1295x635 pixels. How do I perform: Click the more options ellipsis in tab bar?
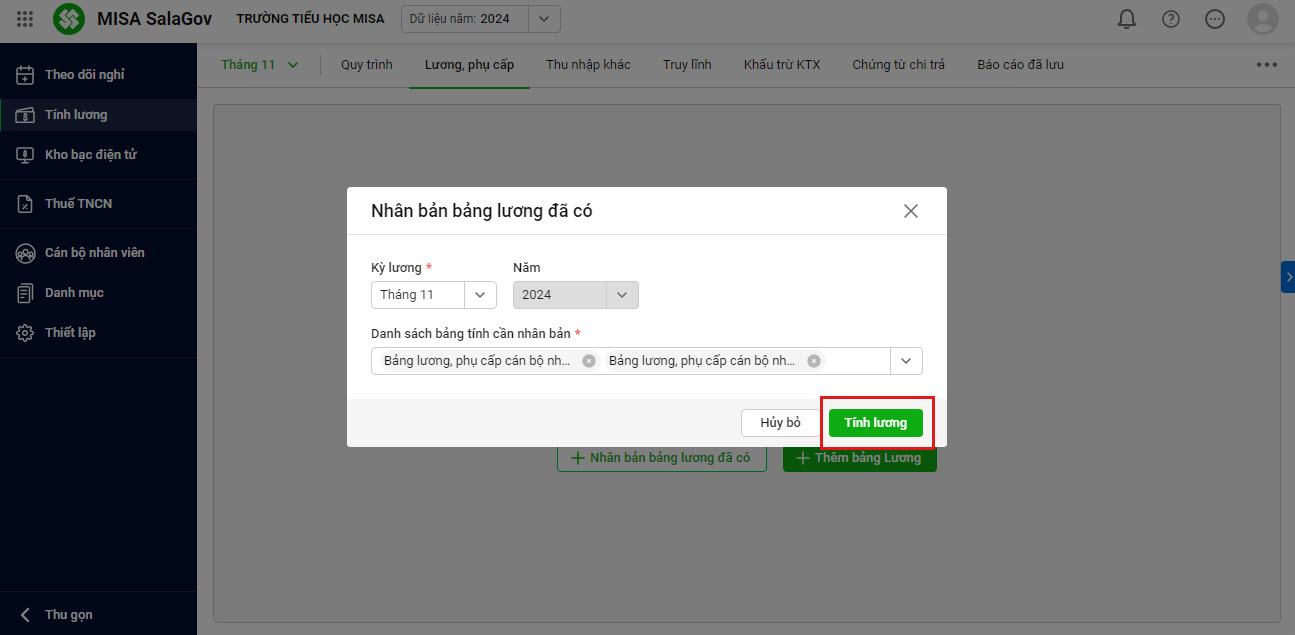pos(1266,65)
